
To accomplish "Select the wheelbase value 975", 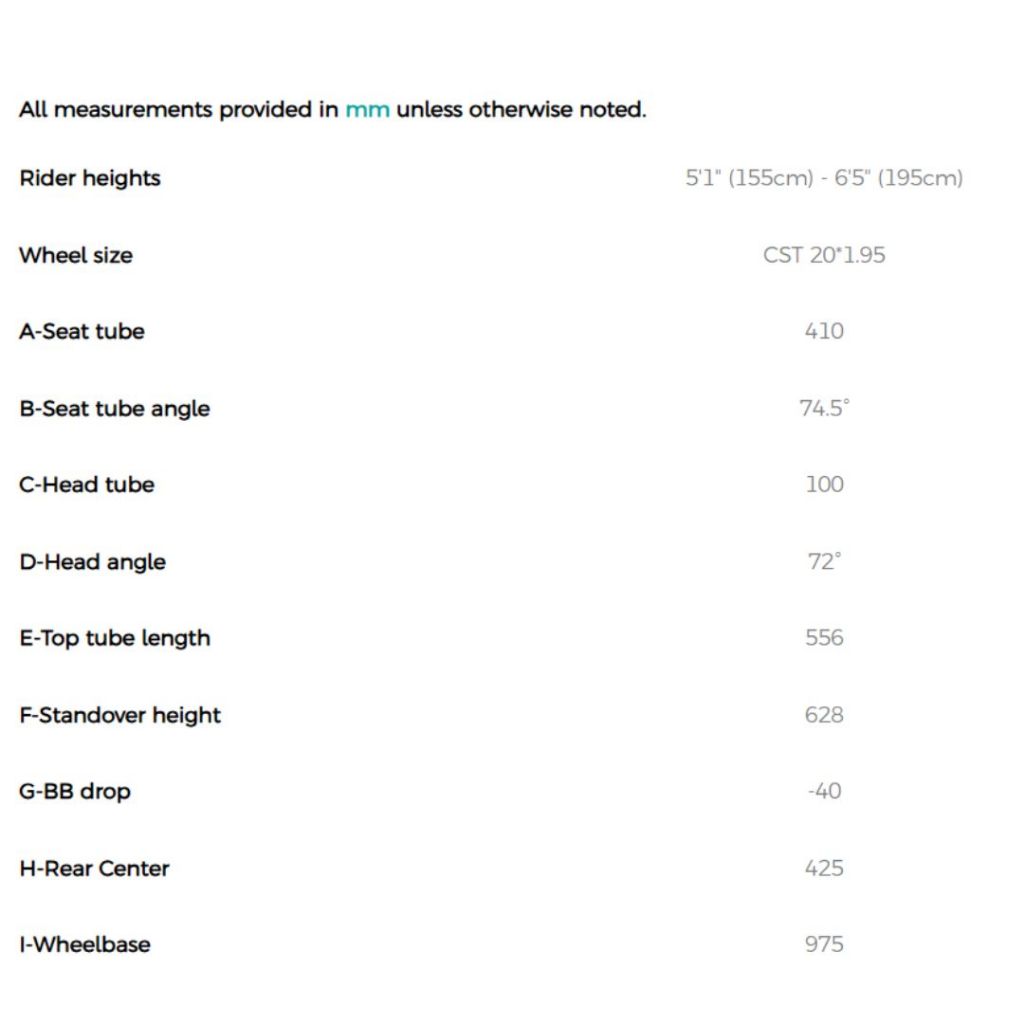I will point(824,944).
